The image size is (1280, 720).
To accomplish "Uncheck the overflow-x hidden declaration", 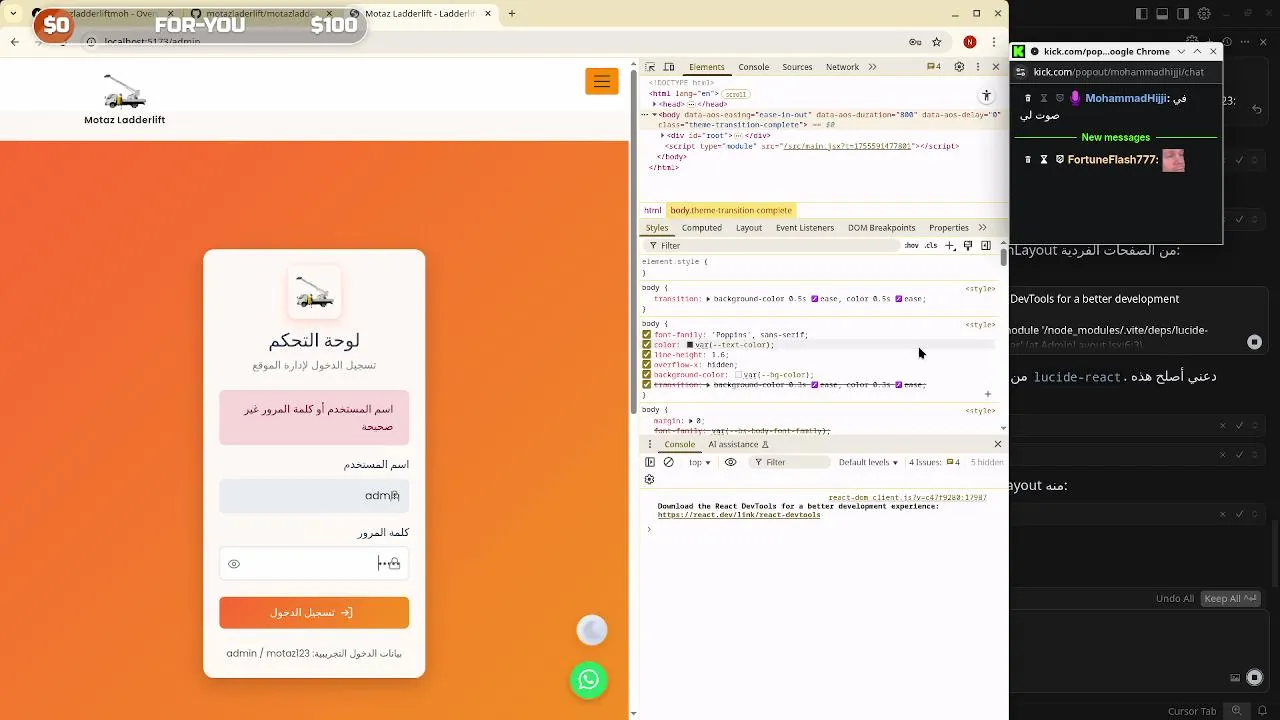I will [x=647, y=365].
